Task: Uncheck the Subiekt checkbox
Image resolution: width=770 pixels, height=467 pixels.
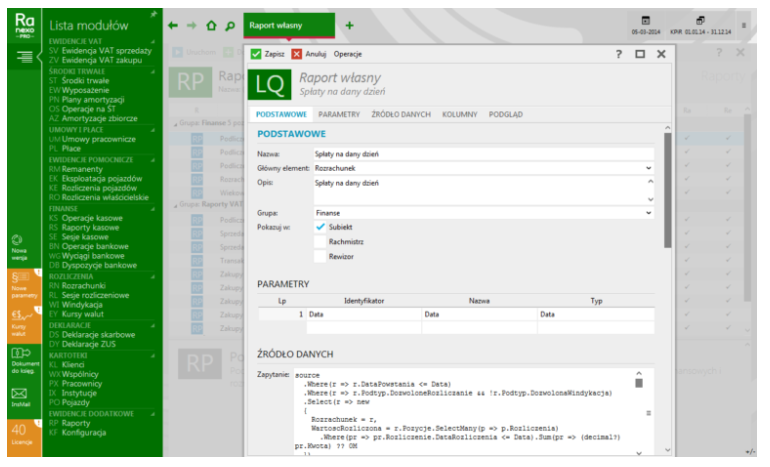Action: [320, 227]
